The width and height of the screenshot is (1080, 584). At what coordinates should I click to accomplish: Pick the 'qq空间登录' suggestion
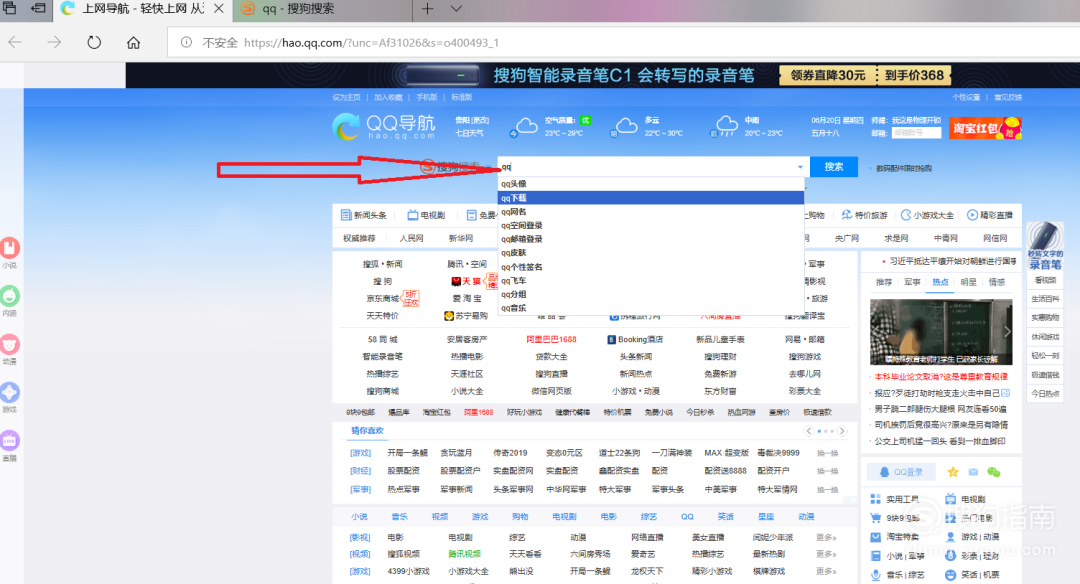point(651,225)
